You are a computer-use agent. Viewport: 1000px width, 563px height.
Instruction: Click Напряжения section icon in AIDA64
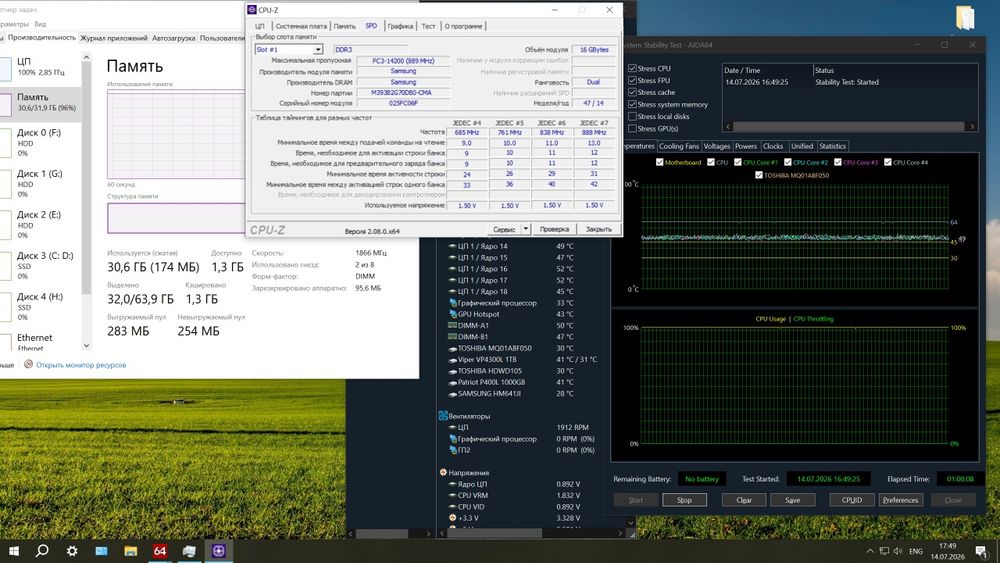[x=443, y=472]
